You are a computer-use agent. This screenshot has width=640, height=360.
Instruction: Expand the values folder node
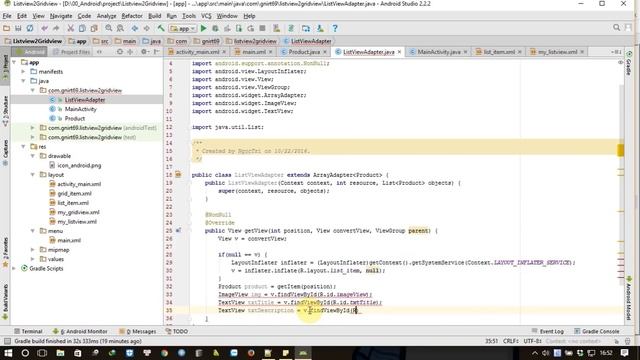(x=33, y=259)
